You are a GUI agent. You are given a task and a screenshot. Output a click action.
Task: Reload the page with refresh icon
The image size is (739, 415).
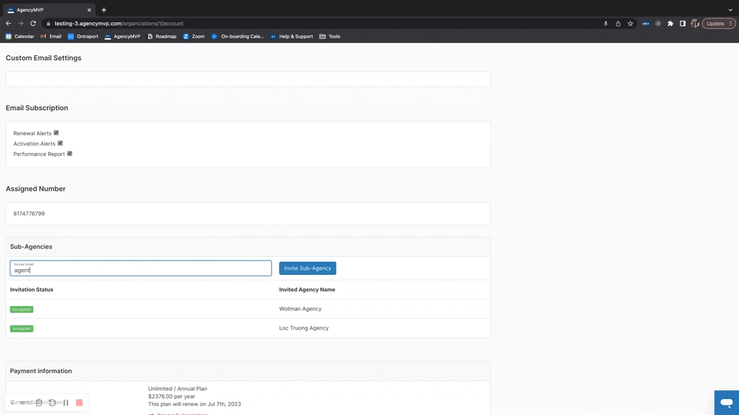pos(33,24)
